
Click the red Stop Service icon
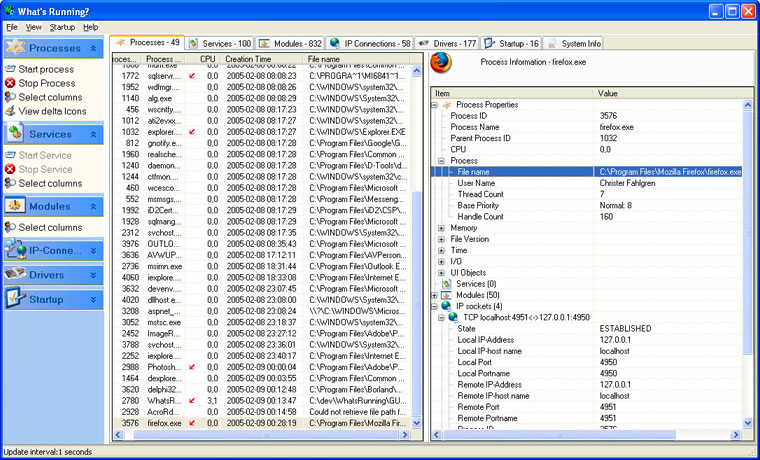(x=10, y=169)
